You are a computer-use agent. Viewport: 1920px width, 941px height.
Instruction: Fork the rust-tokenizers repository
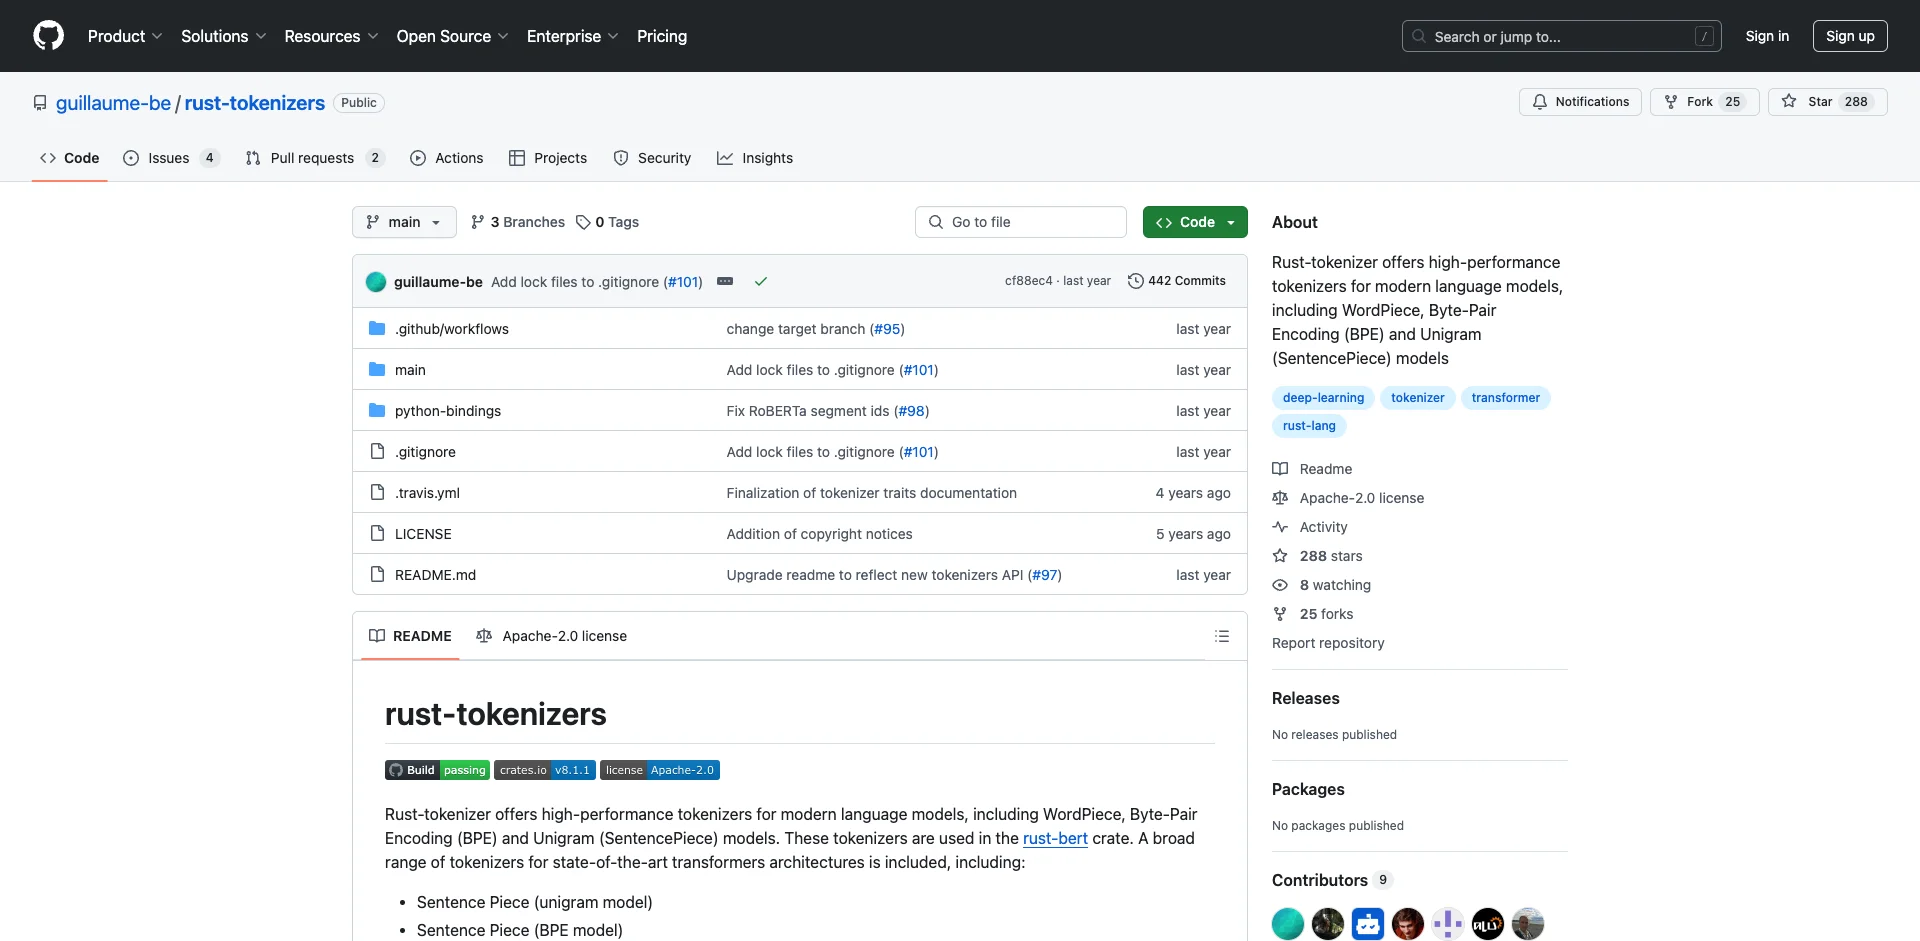pos(1704,102)
